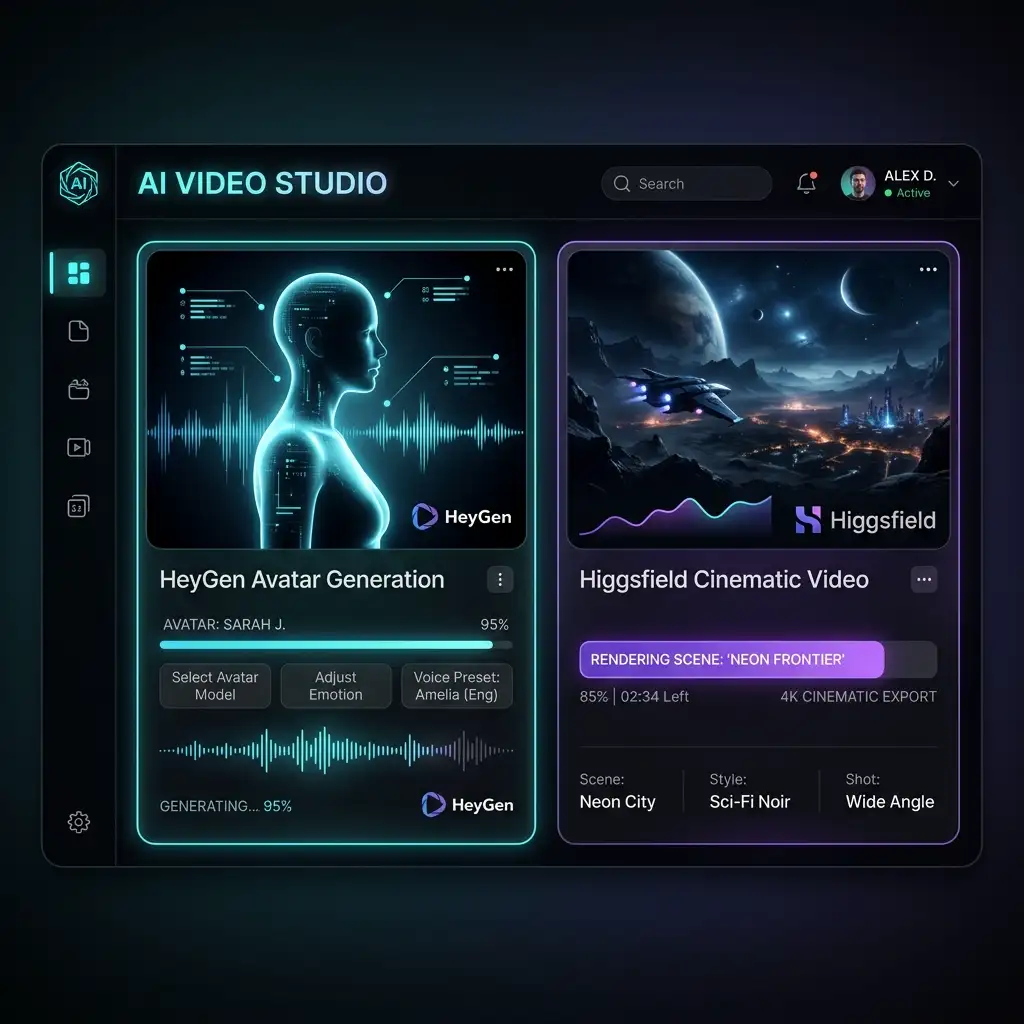Viewport: 1024px width, 1024px height.
Task: Select the Scene value Neon City
Action: pos(617,802)
